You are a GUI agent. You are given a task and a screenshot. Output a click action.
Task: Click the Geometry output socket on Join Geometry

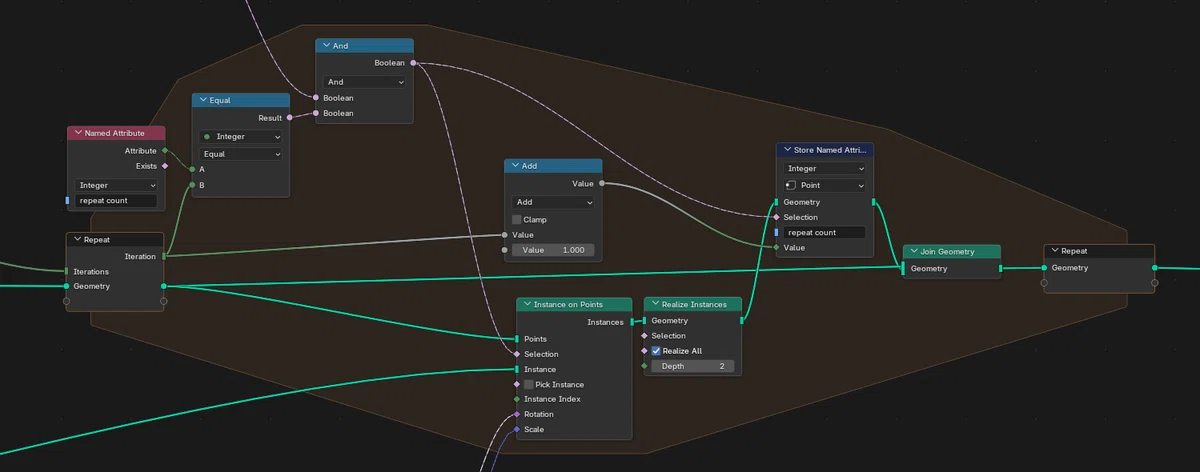tap(1000, 268)
